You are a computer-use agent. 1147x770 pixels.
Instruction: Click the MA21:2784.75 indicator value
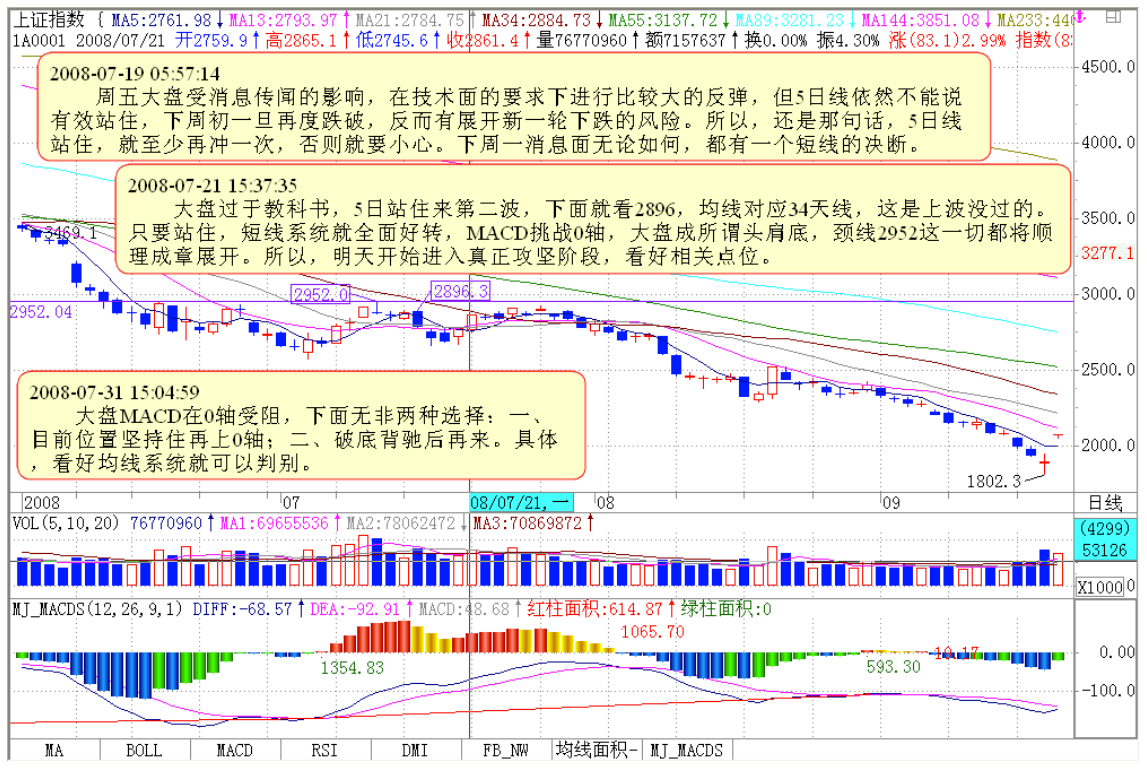click(x=410, y=20)
